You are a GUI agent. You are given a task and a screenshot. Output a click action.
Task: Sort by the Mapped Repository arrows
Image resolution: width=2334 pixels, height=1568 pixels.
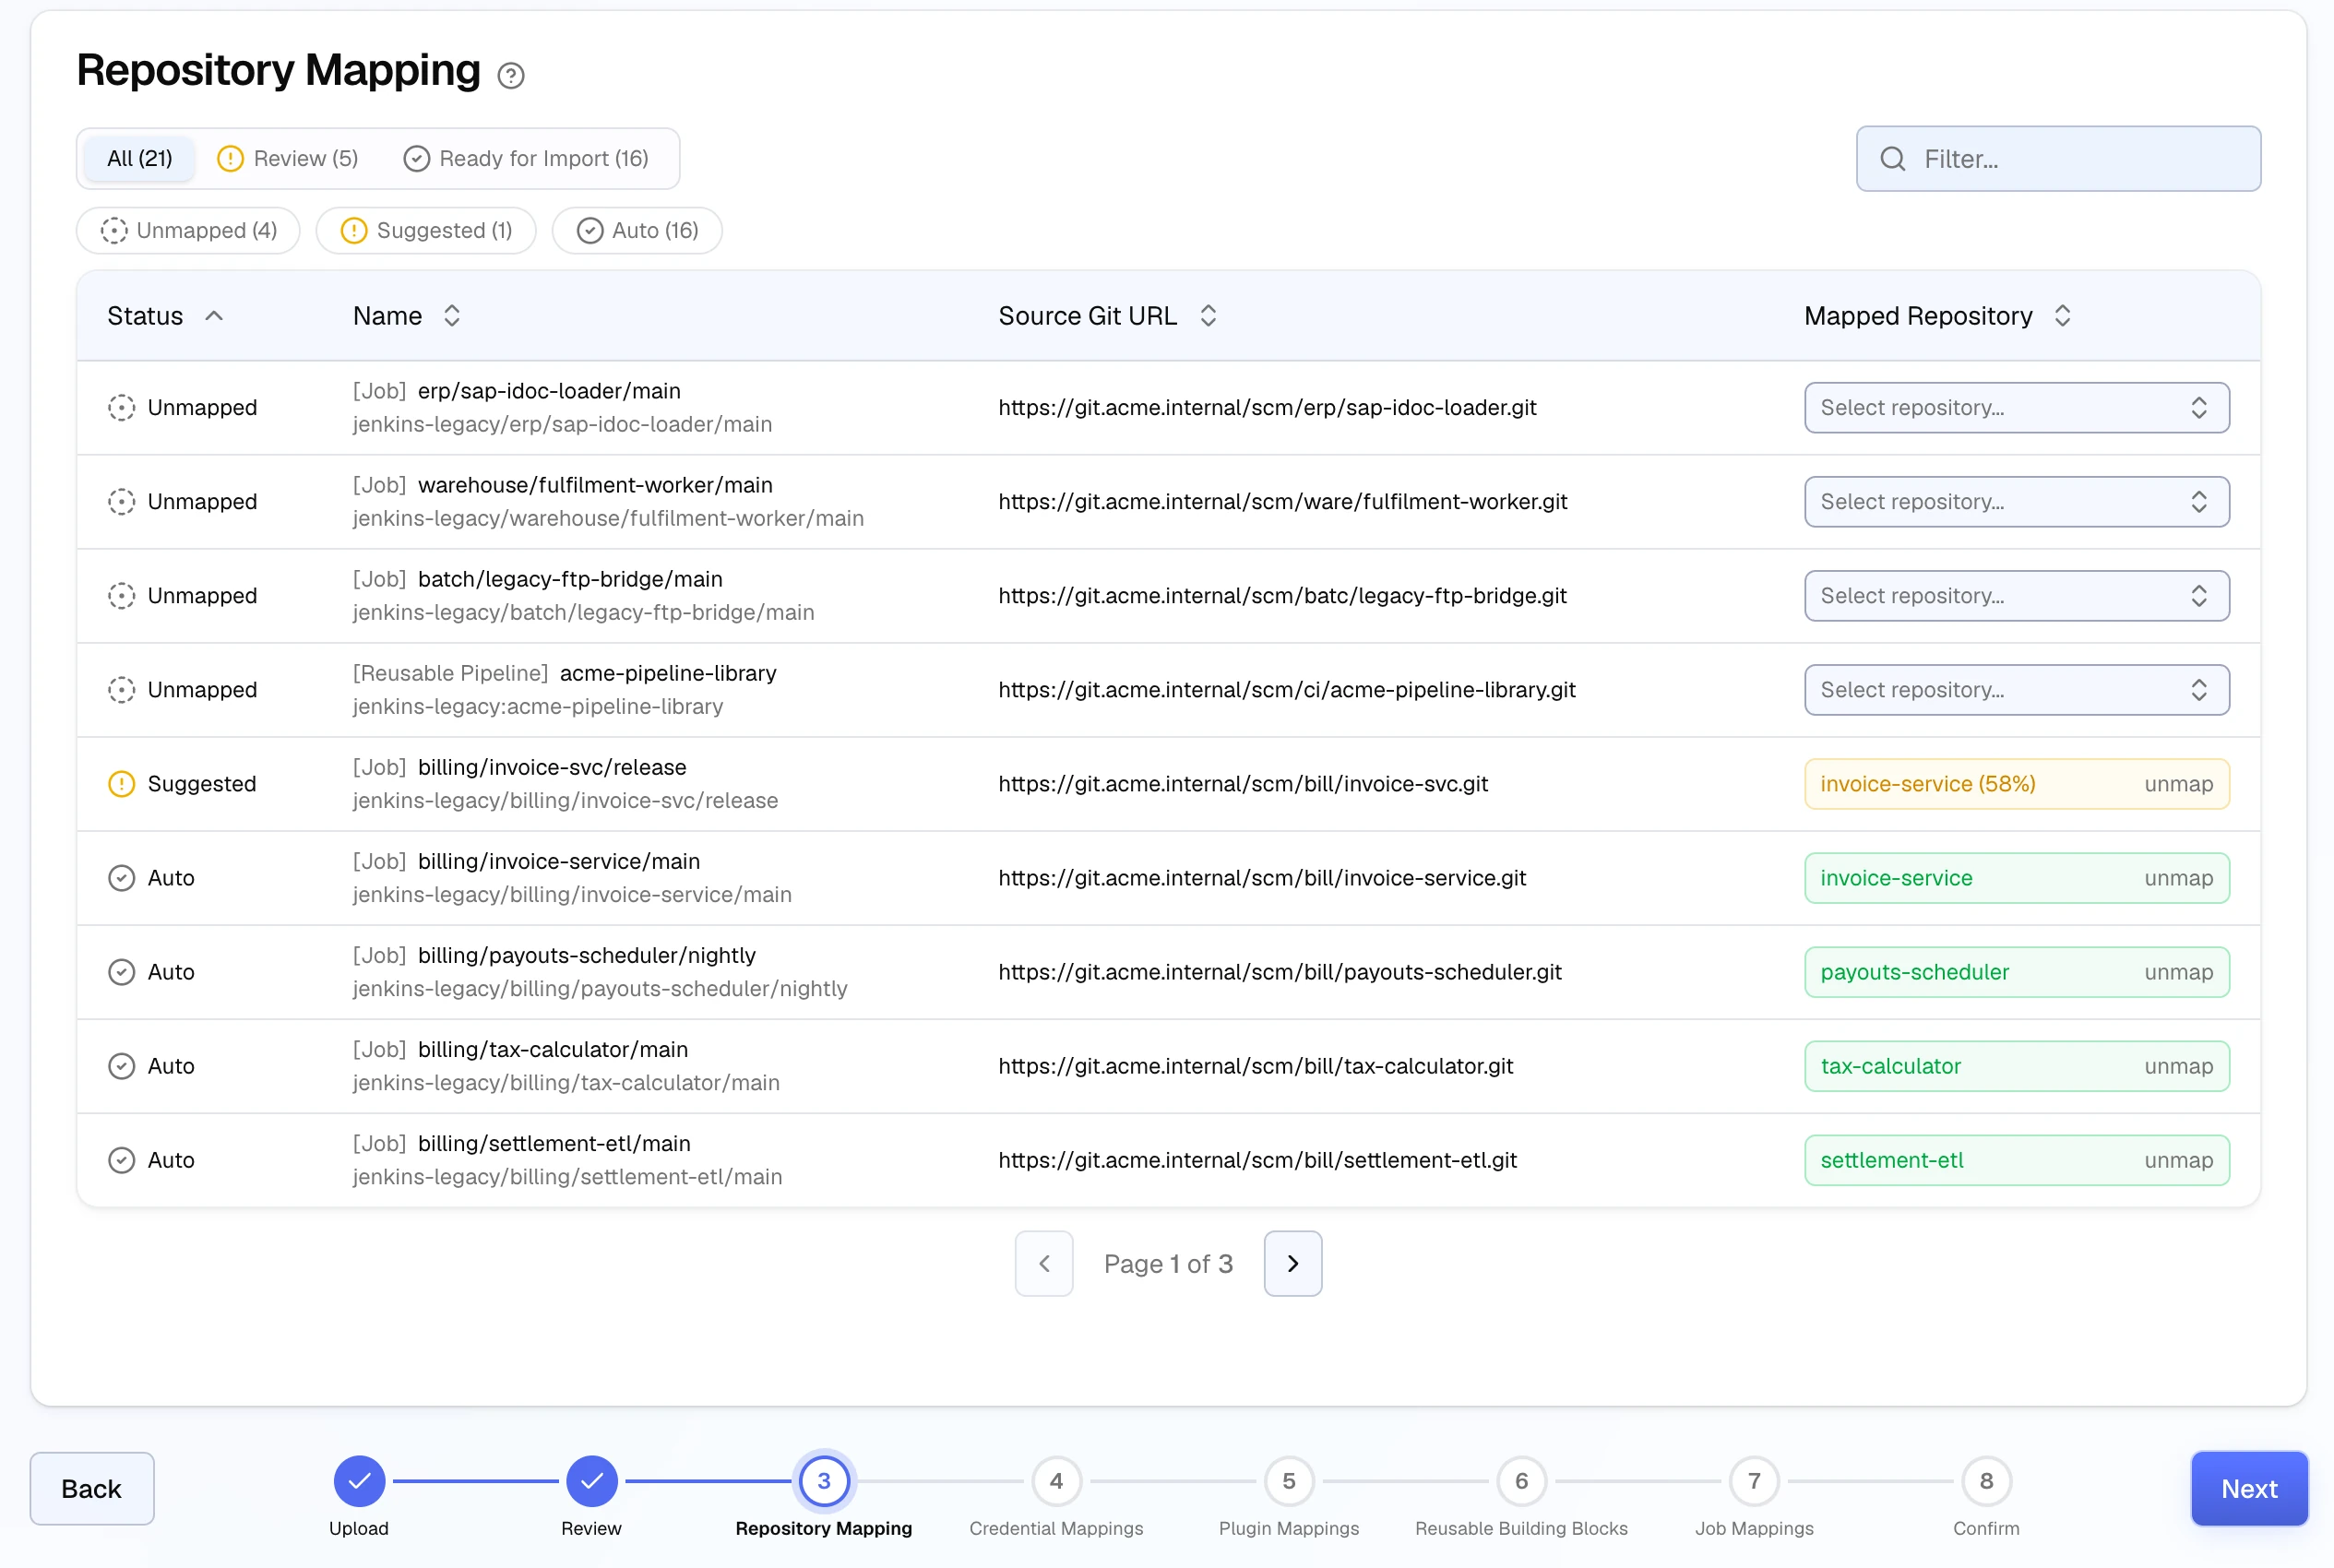2062,316
